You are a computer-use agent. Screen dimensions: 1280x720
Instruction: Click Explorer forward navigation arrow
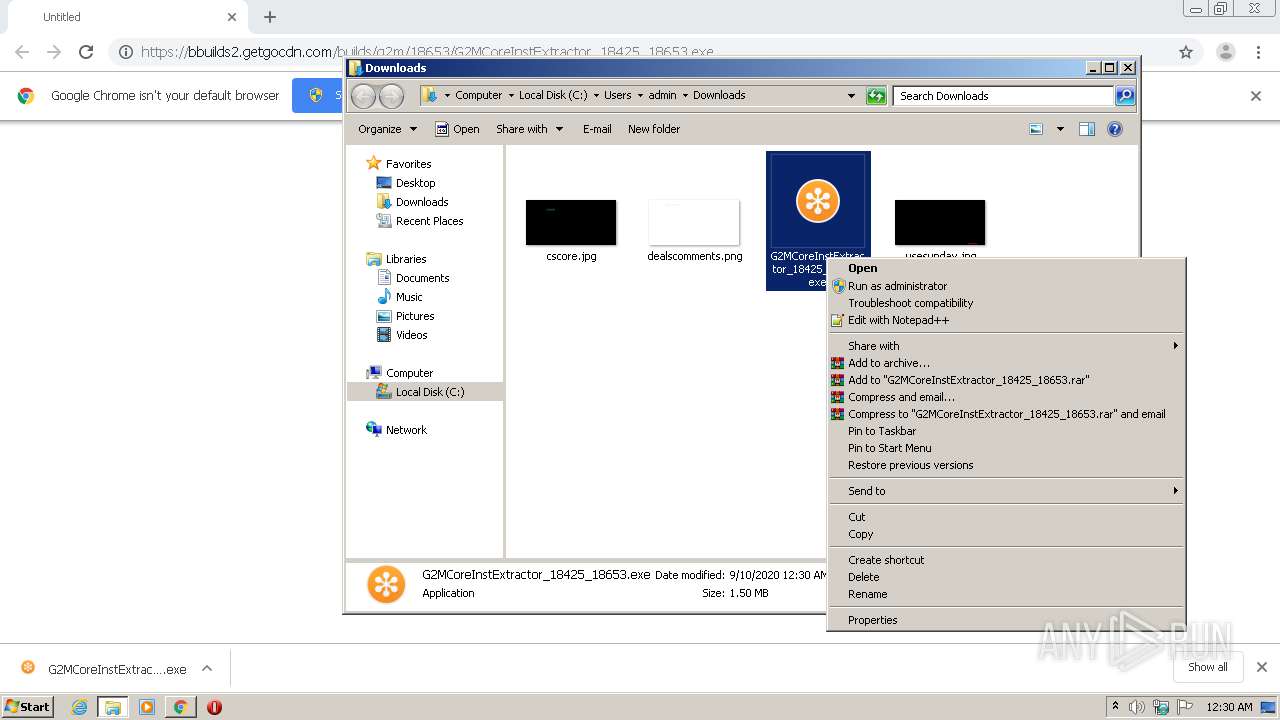click(x=392, y=96)
